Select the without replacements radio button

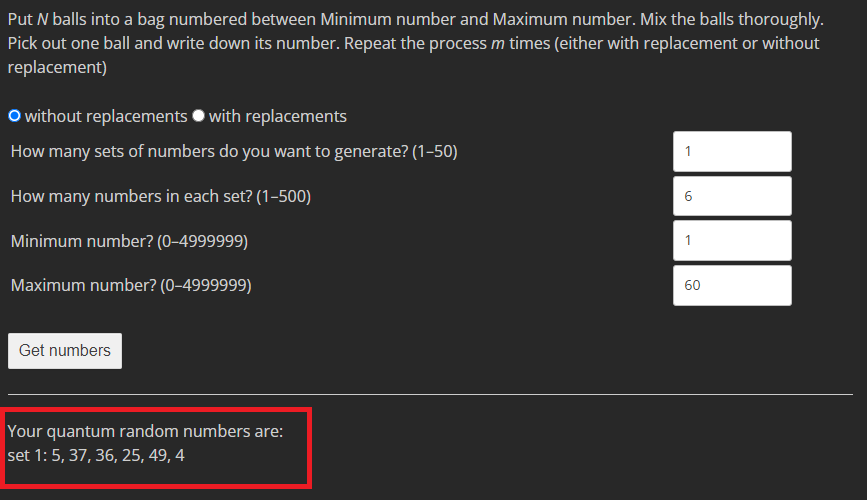(x=14, y=116)
